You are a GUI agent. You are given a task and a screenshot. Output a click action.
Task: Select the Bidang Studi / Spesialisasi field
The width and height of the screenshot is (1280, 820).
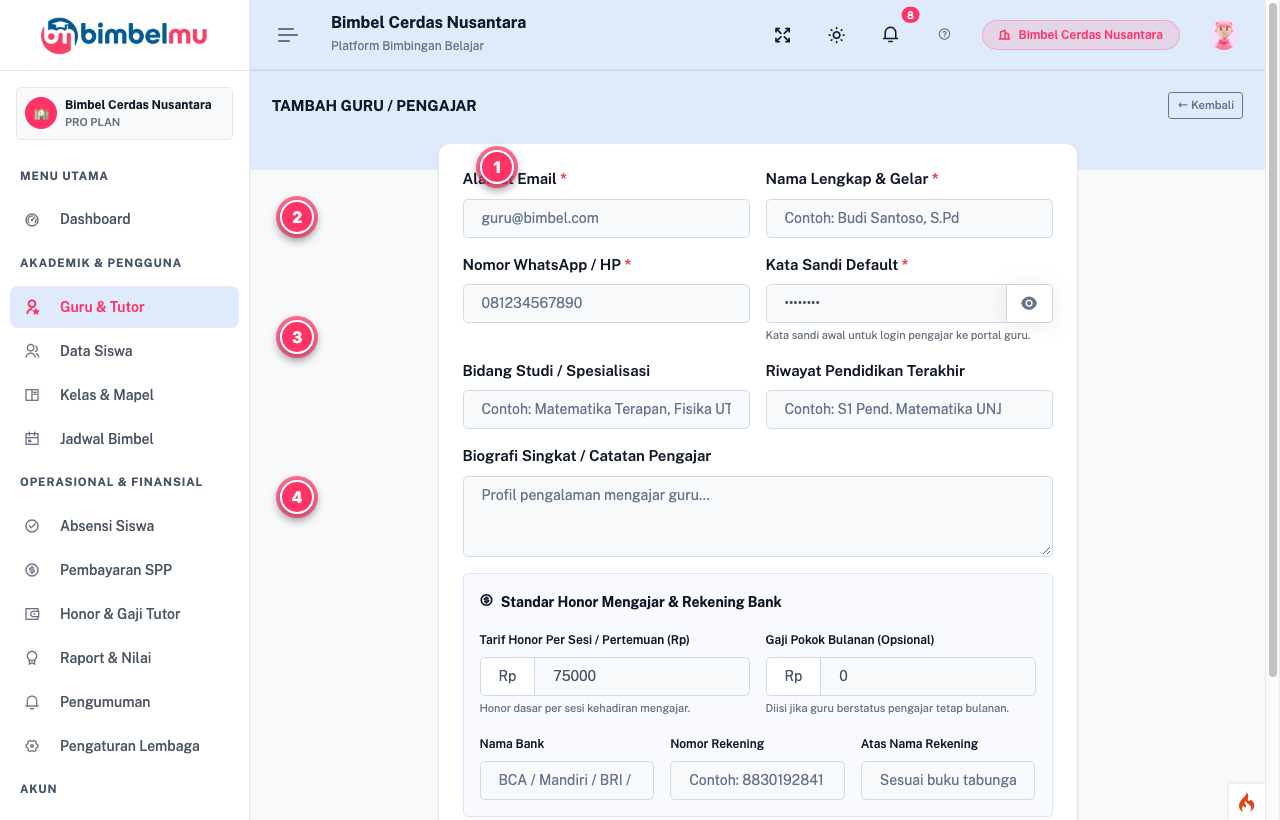[x=606, y=409]
